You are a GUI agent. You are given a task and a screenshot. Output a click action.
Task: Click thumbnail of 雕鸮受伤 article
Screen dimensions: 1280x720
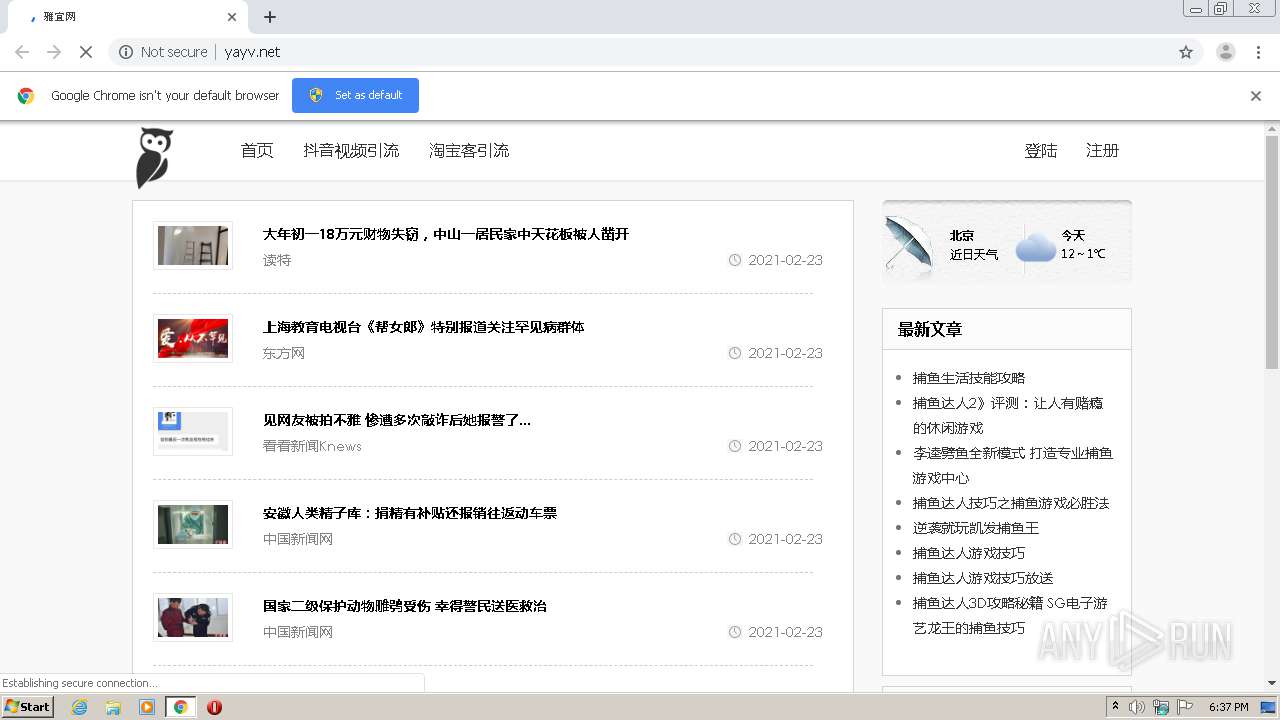coord(193,618)
